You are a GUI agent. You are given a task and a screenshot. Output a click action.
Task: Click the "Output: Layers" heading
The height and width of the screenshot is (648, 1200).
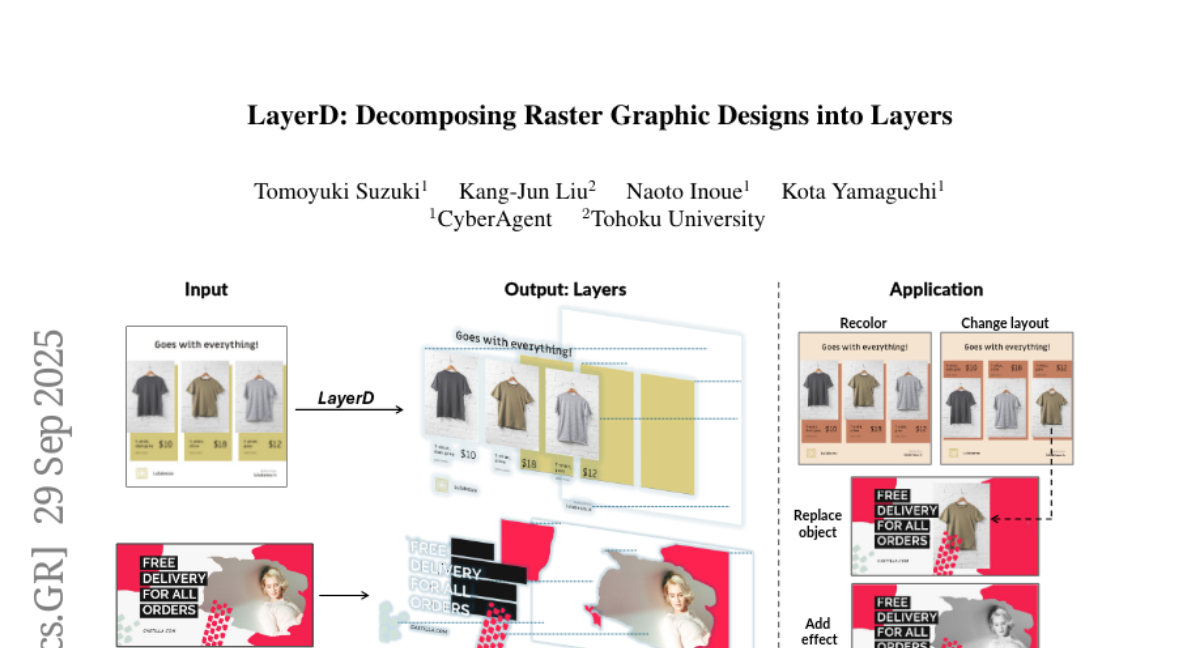pos(565,290)
